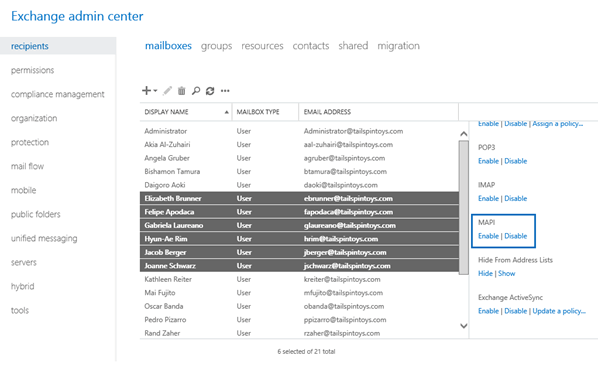Click Hide under Hide From Address Lists
598x369 pixels.
485,273
